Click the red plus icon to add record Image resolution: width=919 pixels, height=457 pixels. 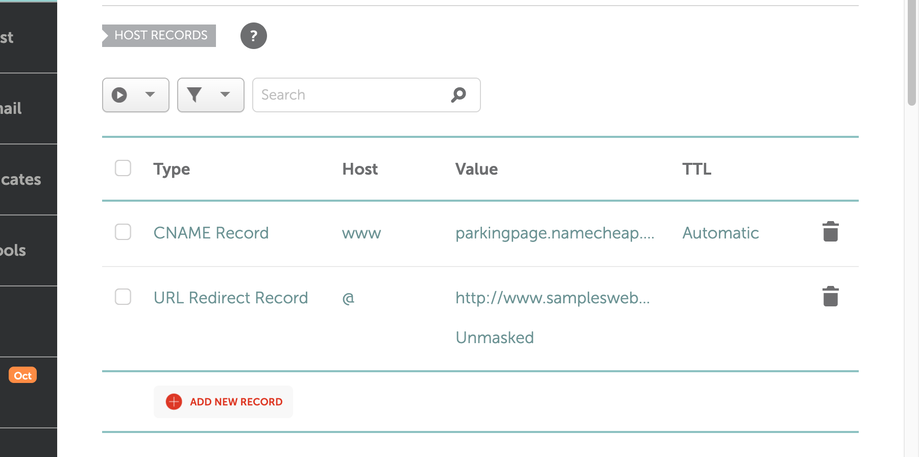(173, 402)
